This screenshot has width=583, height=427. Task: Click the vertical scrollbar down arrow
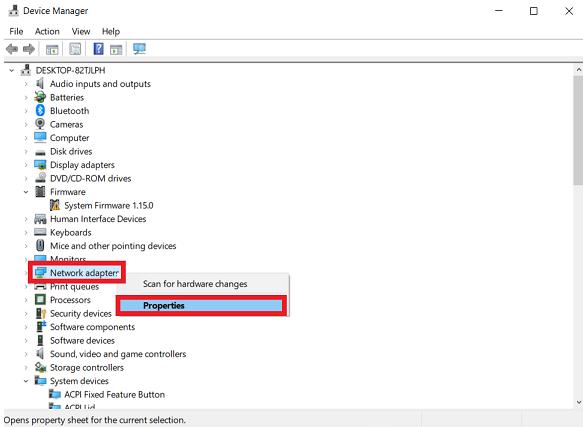579,402
